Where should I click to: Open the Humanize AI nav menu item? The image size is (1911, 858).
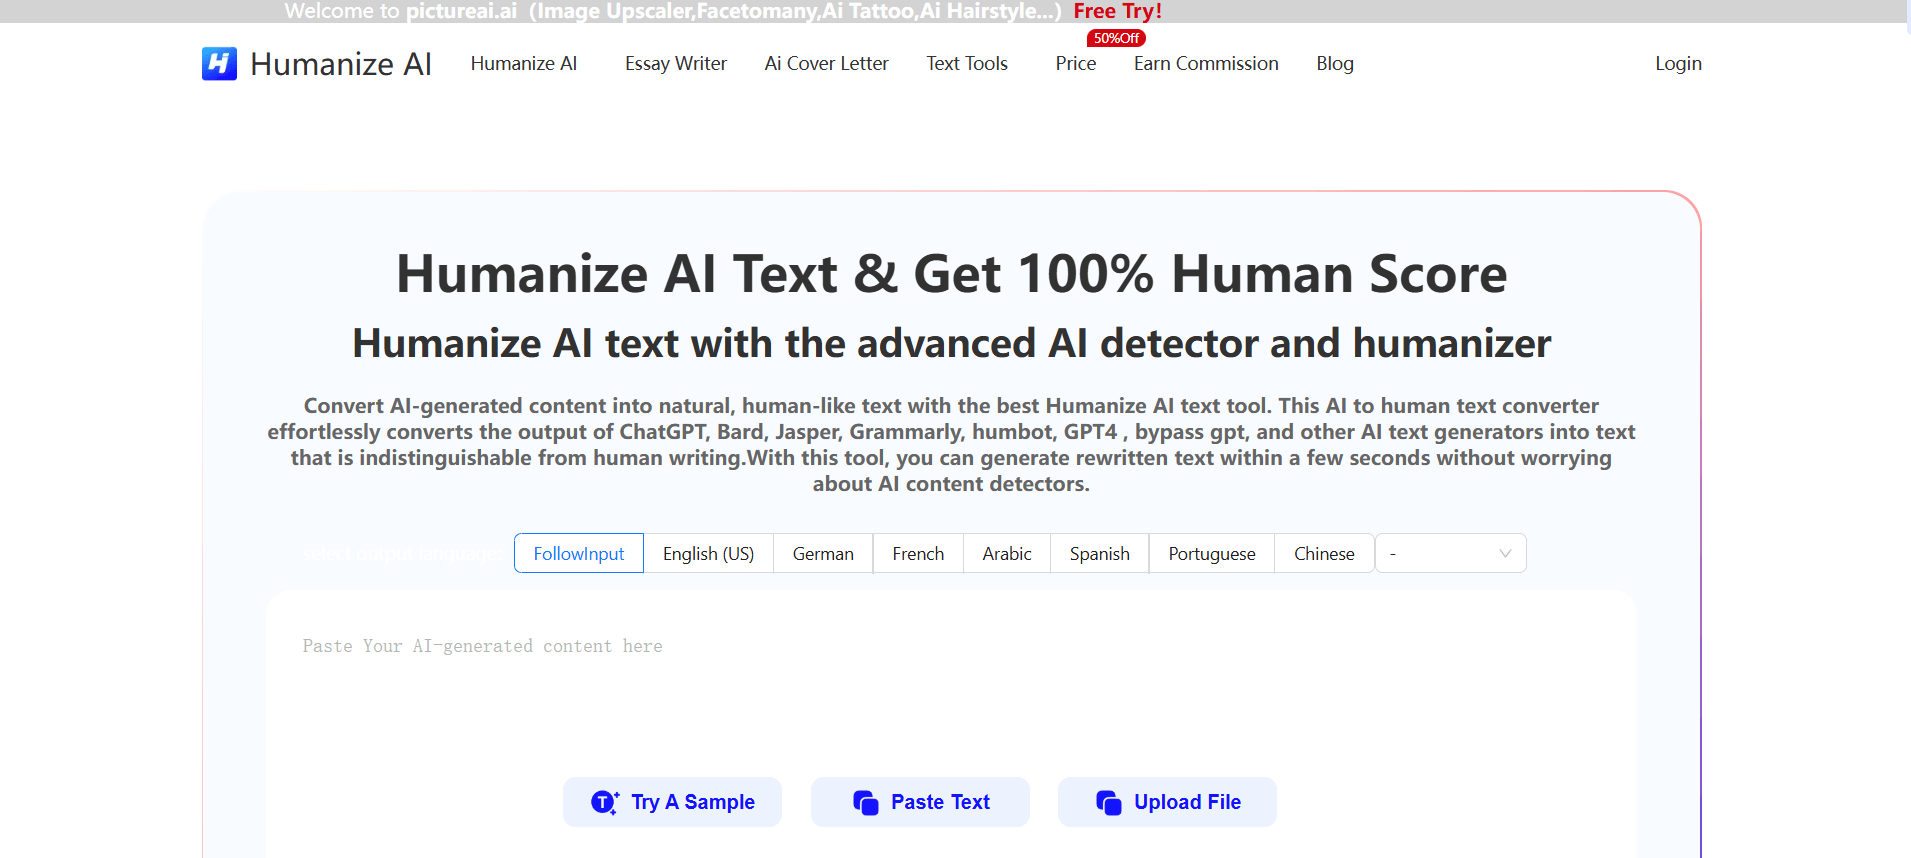(523, 64)
